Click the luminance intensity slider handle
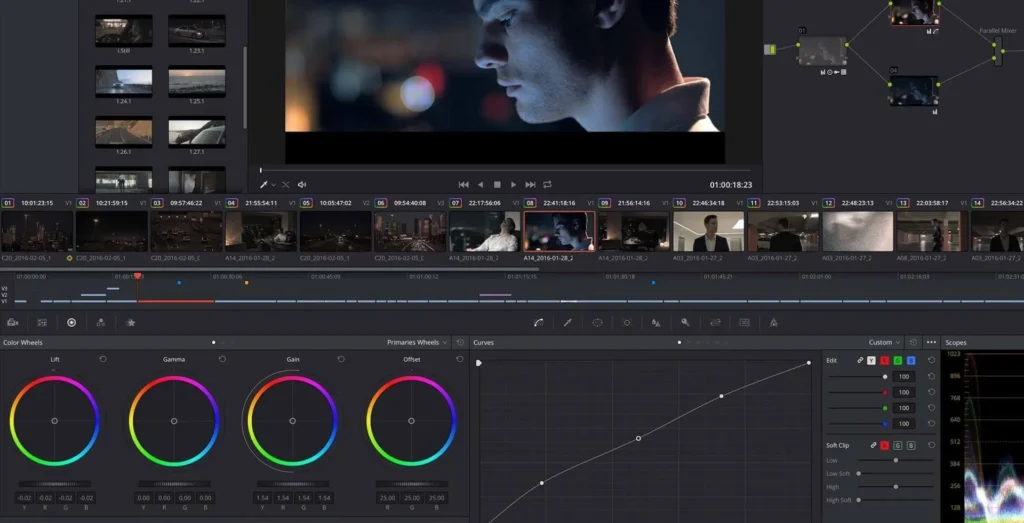 coord(885,377)
